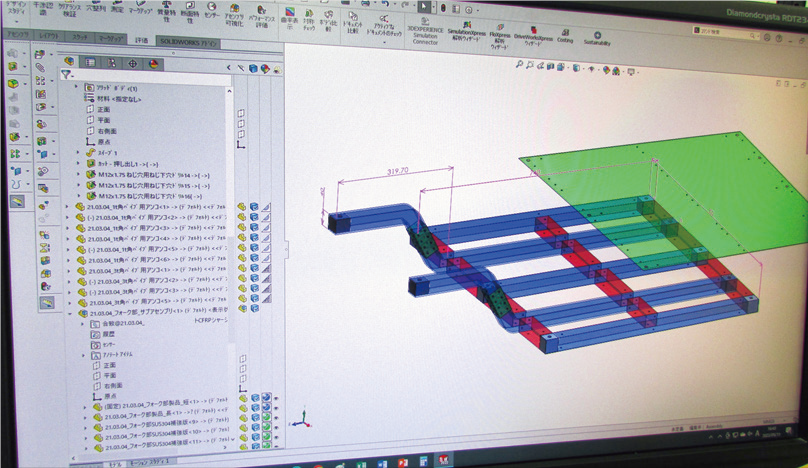Click the Zoom to Fit magnifier icon
Viewport: 808px width, 468px height.
click(x=521, y=66)
